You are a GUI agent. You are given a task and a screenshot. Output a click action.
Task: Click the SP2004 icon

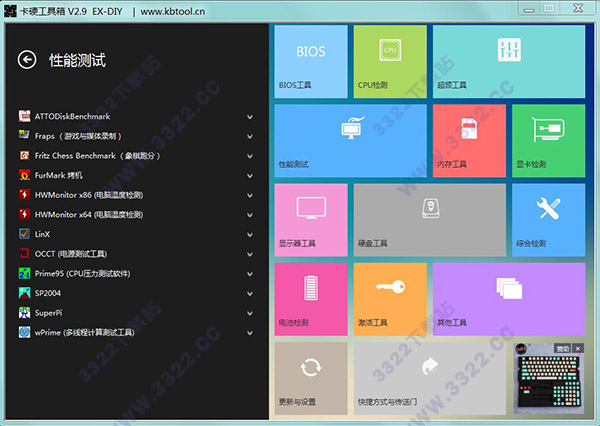point(24,293)
